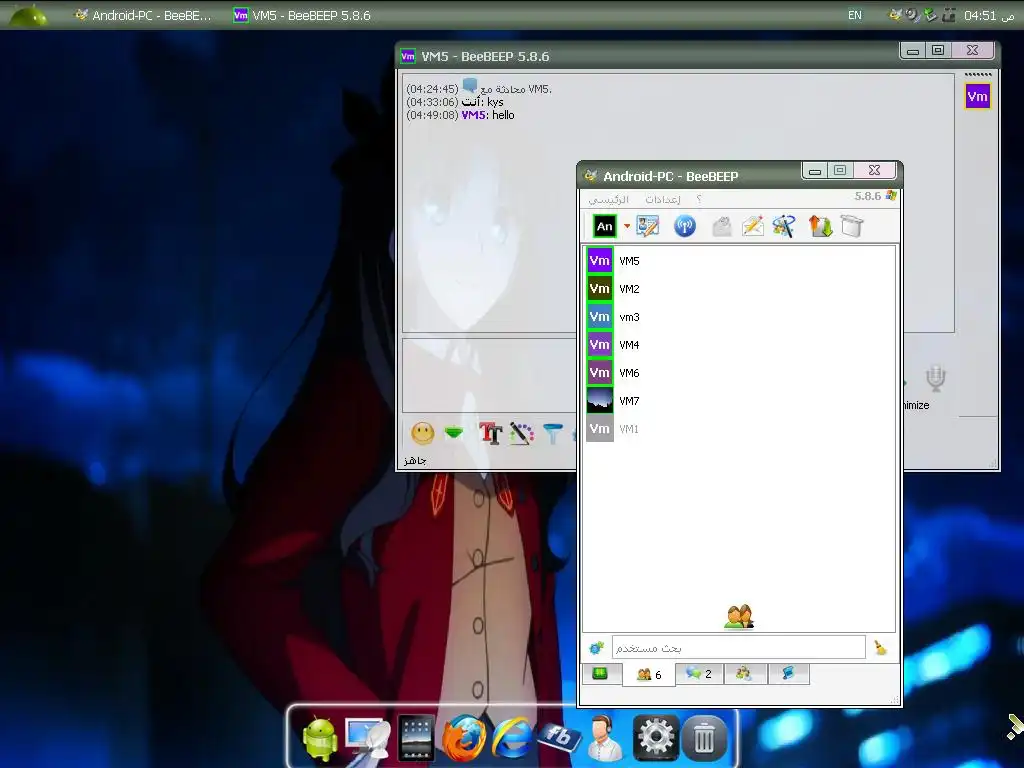Click the white box folder toolbar icon
Image resolution: width=1024 pixels, height=768 pixels.
(x=852, y=226)
